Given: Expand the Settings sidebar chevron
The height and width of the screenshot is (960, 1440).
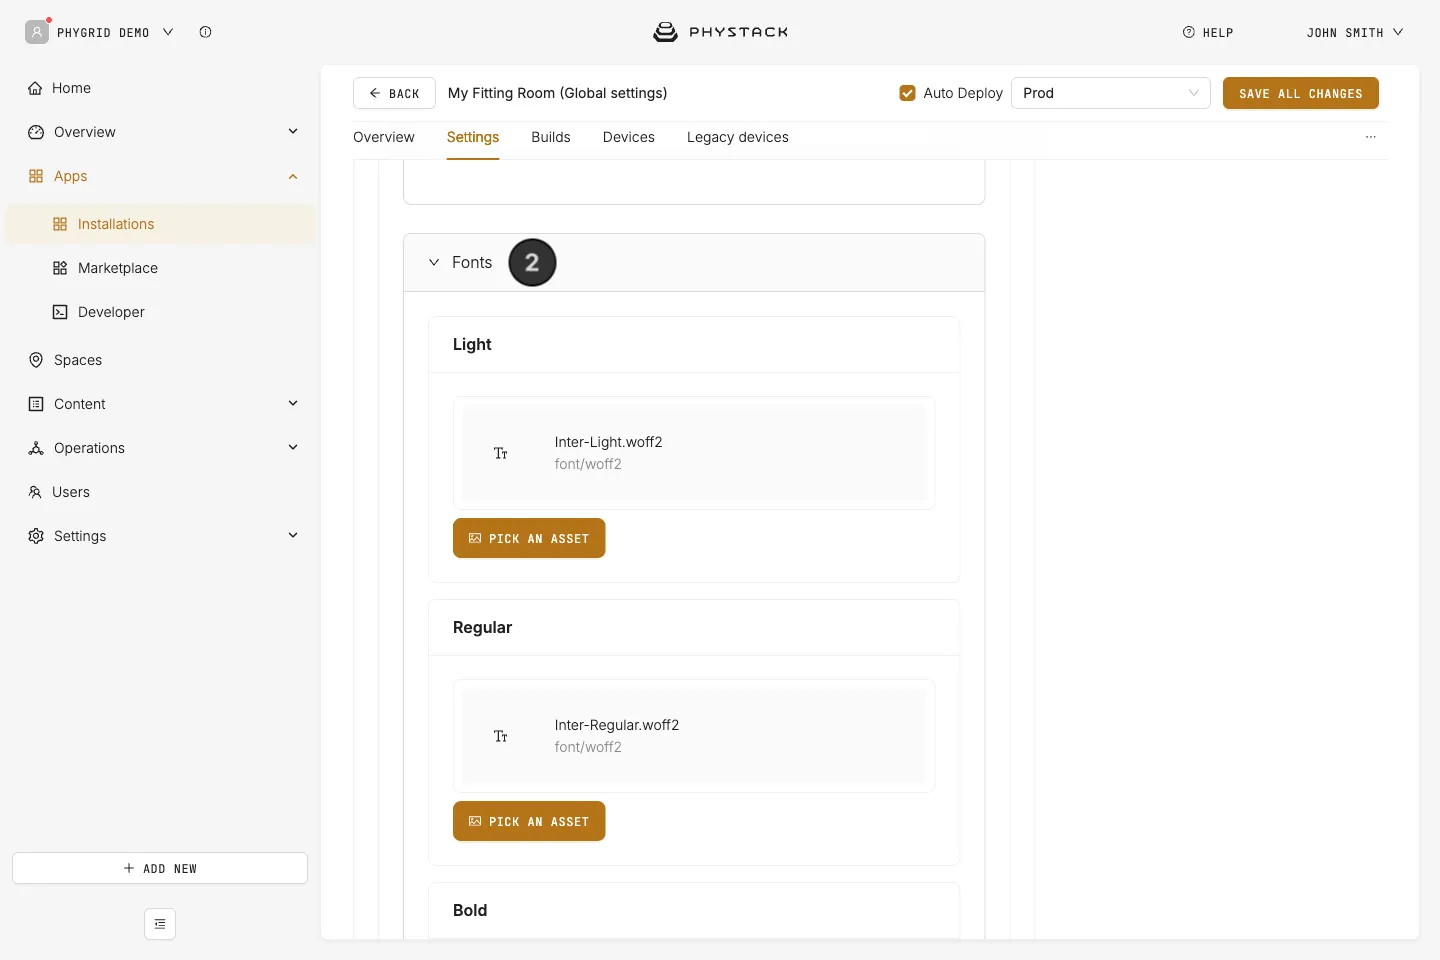Looking at the screenshot, I should tap(293, 535).
